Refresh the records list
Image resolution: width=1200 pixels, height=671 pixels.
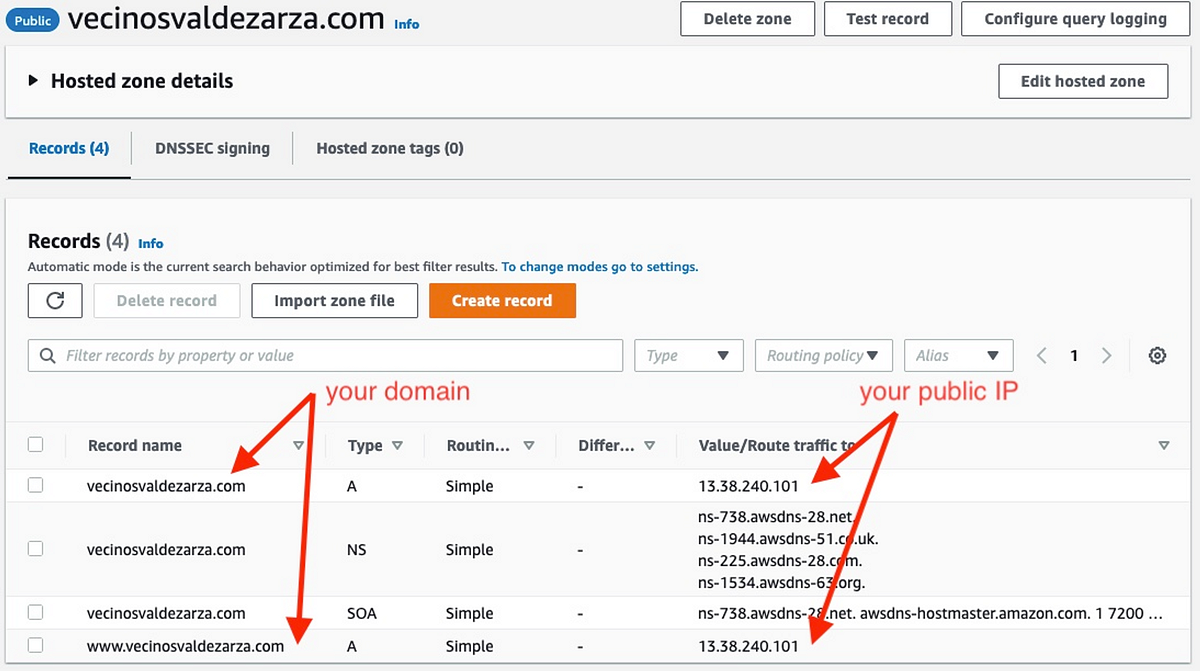click(55, 300)
